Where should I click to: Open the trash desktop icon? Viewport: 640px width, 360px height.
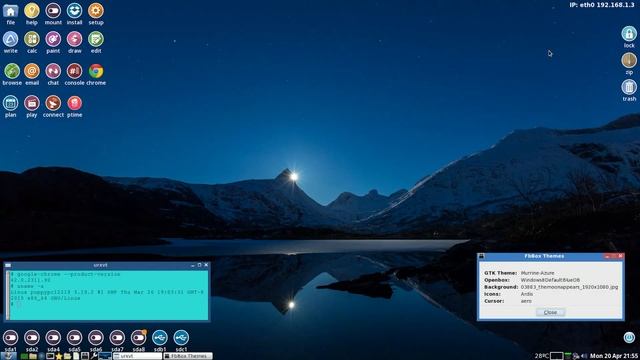click(629, 87)
